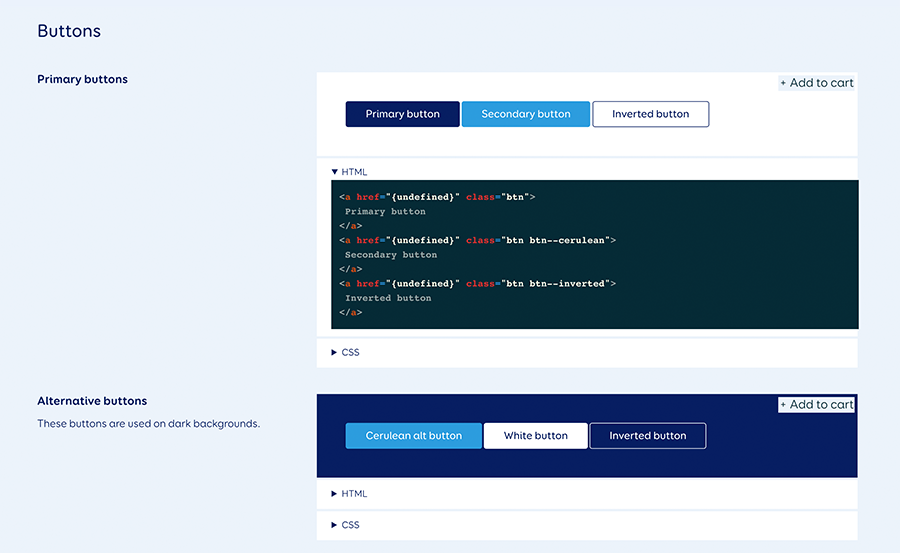
Task: Click the Inverted button on dark background
Action: coord(647,435)
